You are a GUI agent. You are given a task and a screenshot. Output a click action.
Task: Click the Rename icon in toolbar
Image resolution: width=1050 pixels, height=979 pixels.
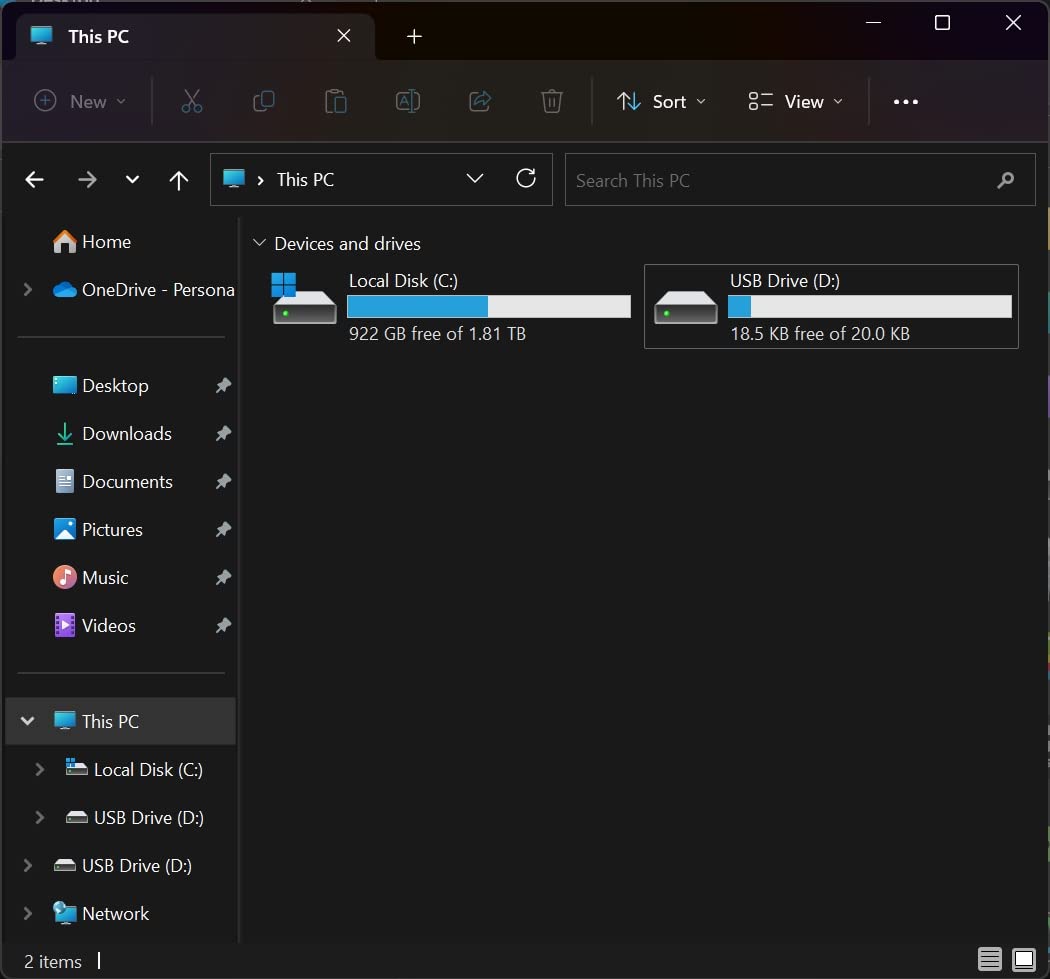point(408,102)
